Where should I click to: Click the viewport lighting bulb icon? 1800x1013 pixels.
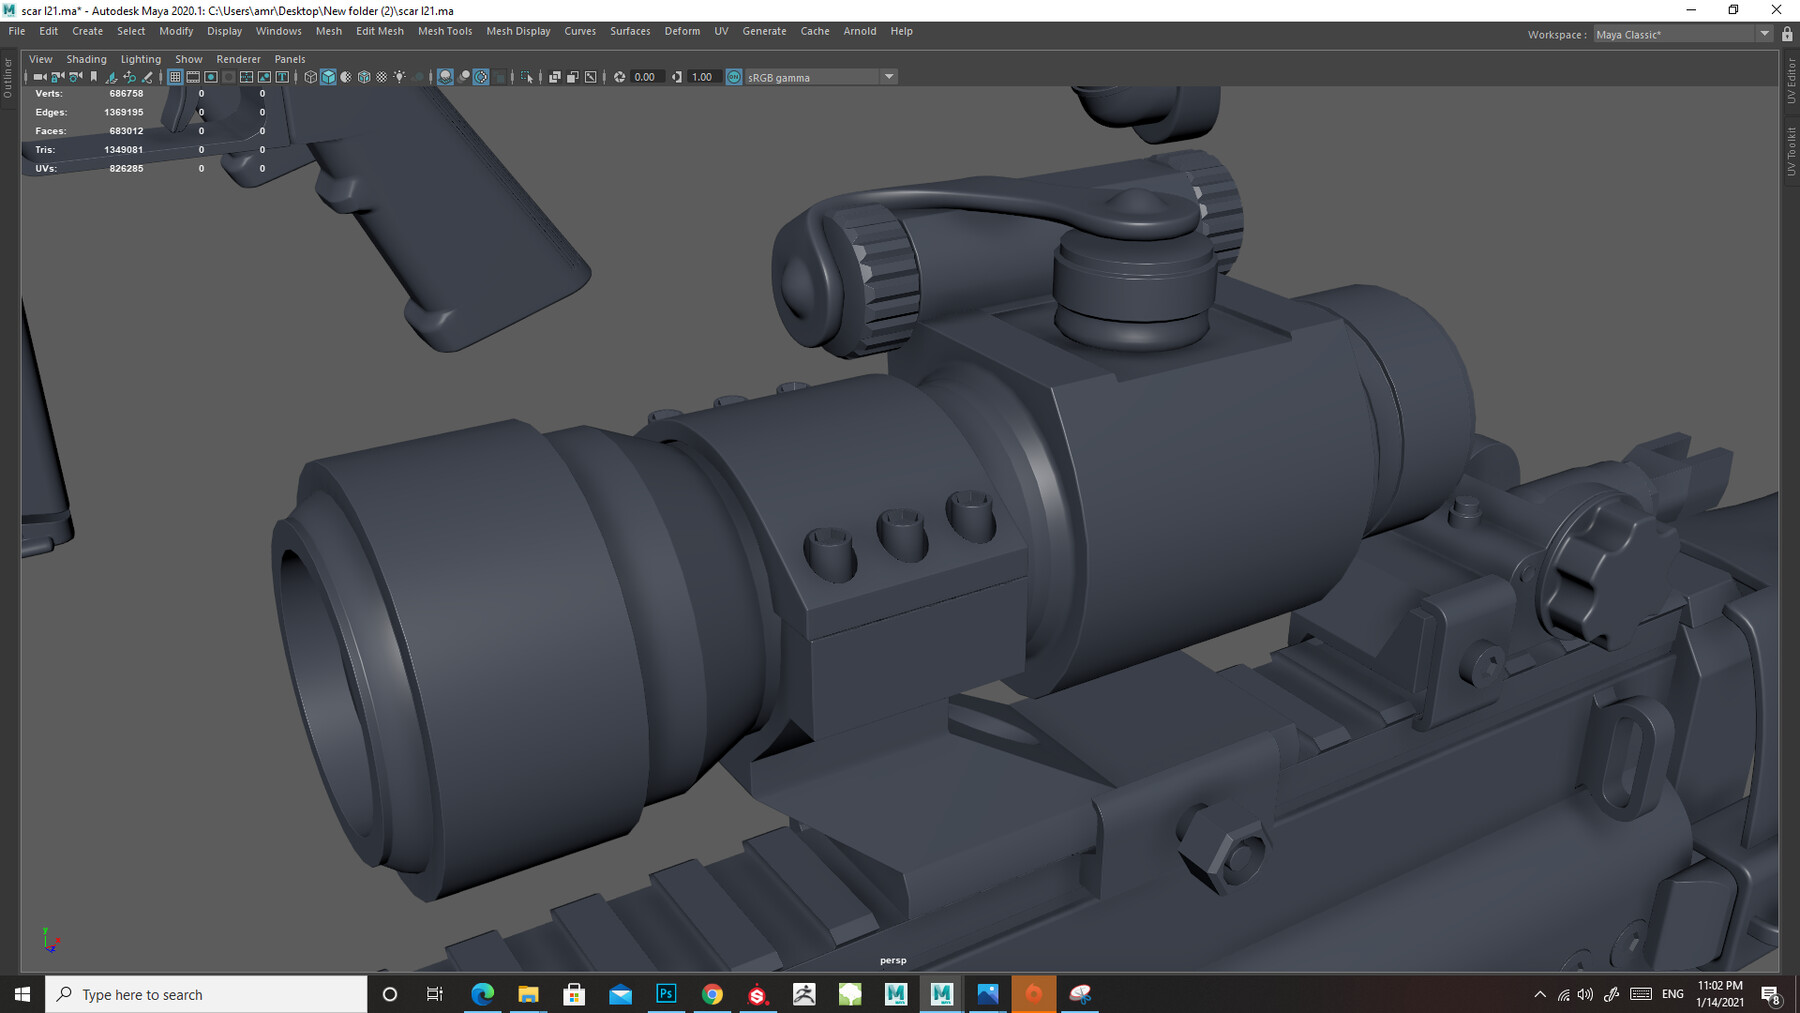point(398,77)
